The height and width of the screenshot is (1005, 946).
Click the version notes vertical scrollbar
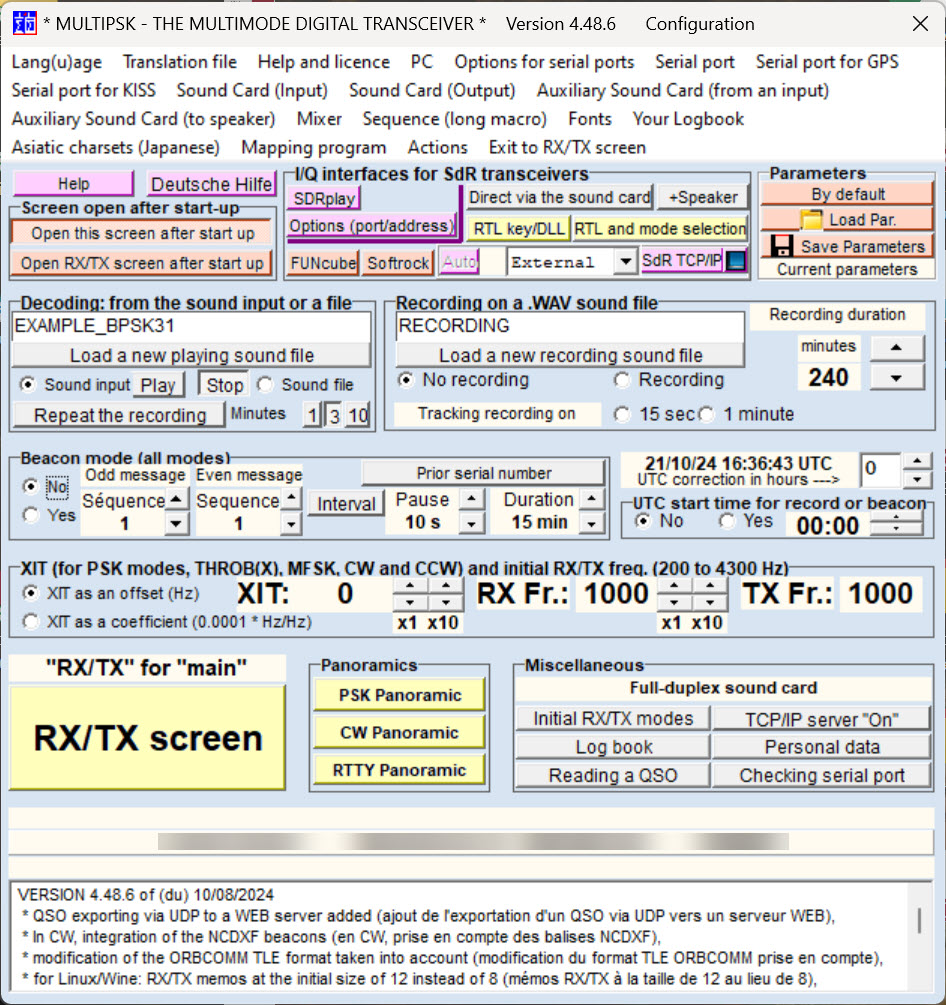coord(919,920)
